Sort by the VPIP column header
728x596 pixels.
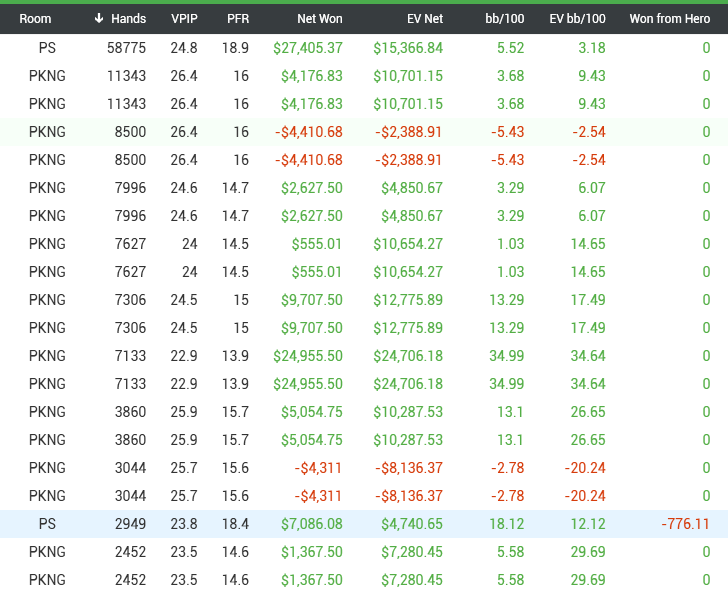click(184, 19)
